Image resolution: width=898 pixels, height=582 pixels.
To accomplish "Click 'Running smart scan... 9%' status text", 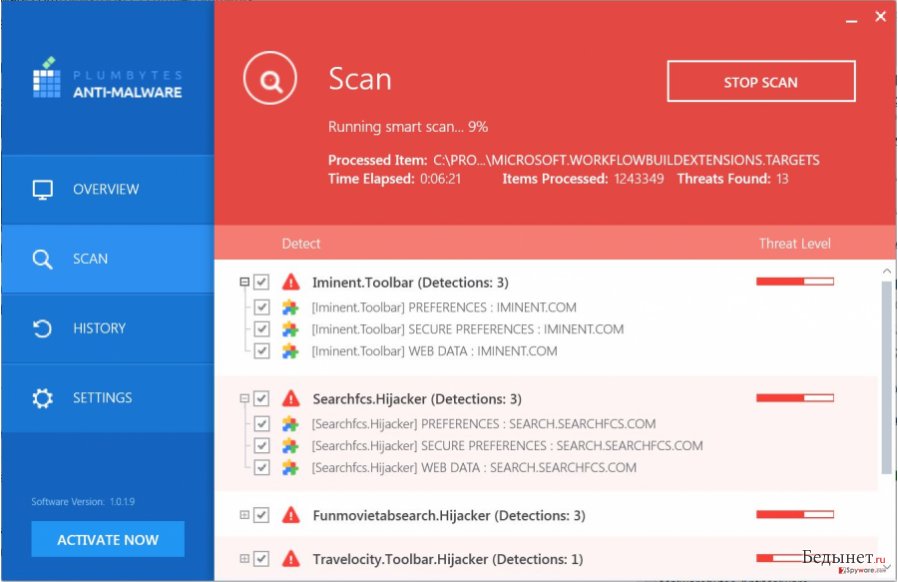I will 408,127.
